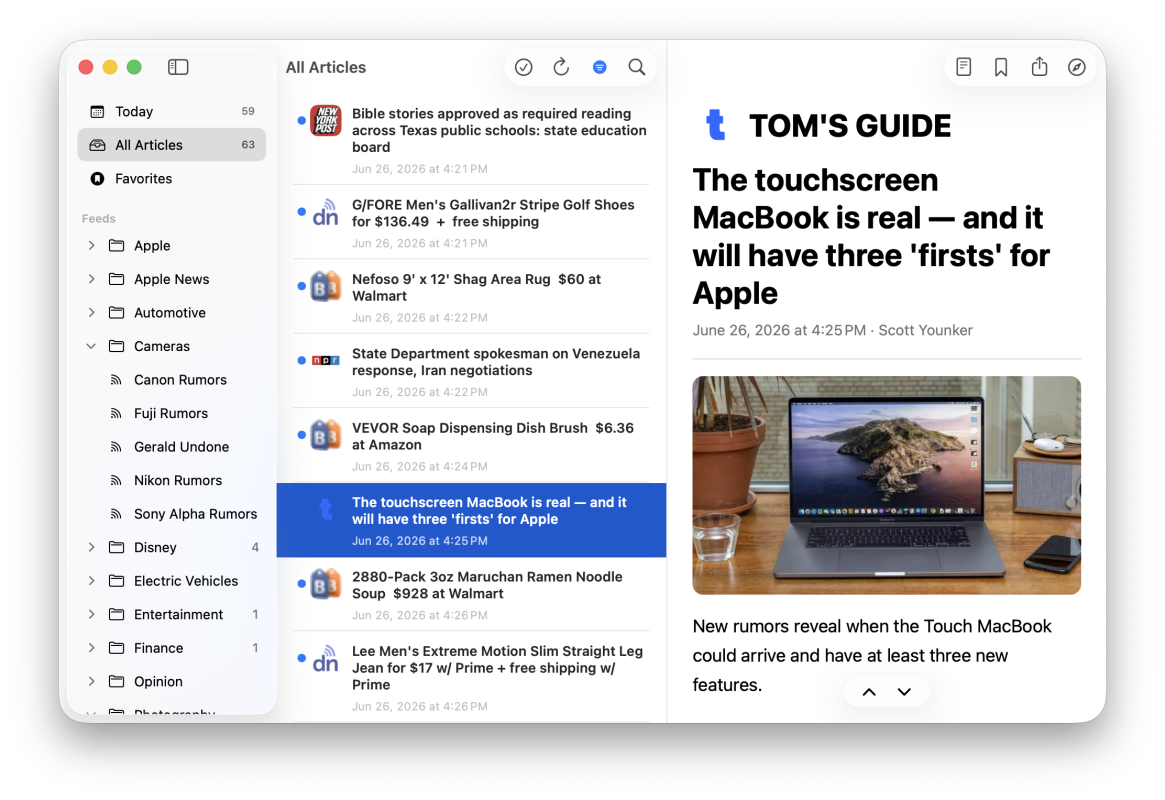Toggle the blue unread filter icon
Screen dimensions: 1165x800
600,68
